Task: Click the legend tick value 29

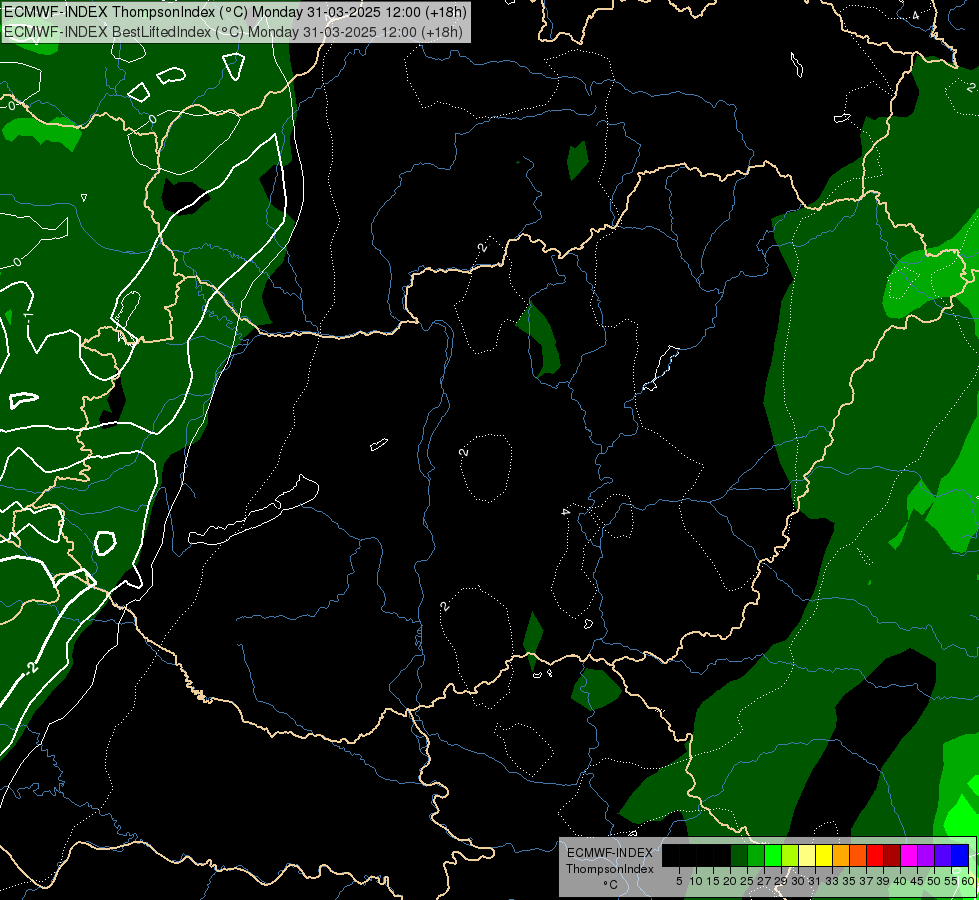Action: tap(781, 881)
